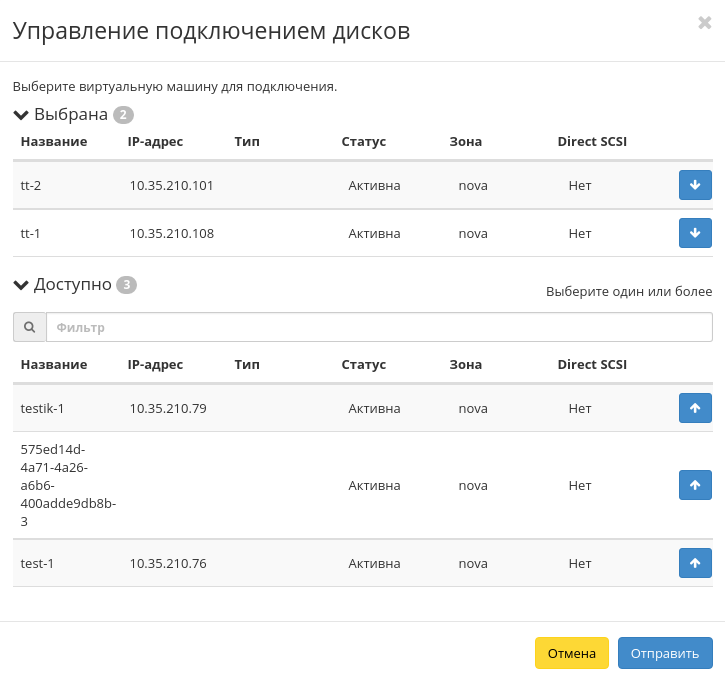Select the testik-1 row name
The image size is (725, 679).
point(42,408)
